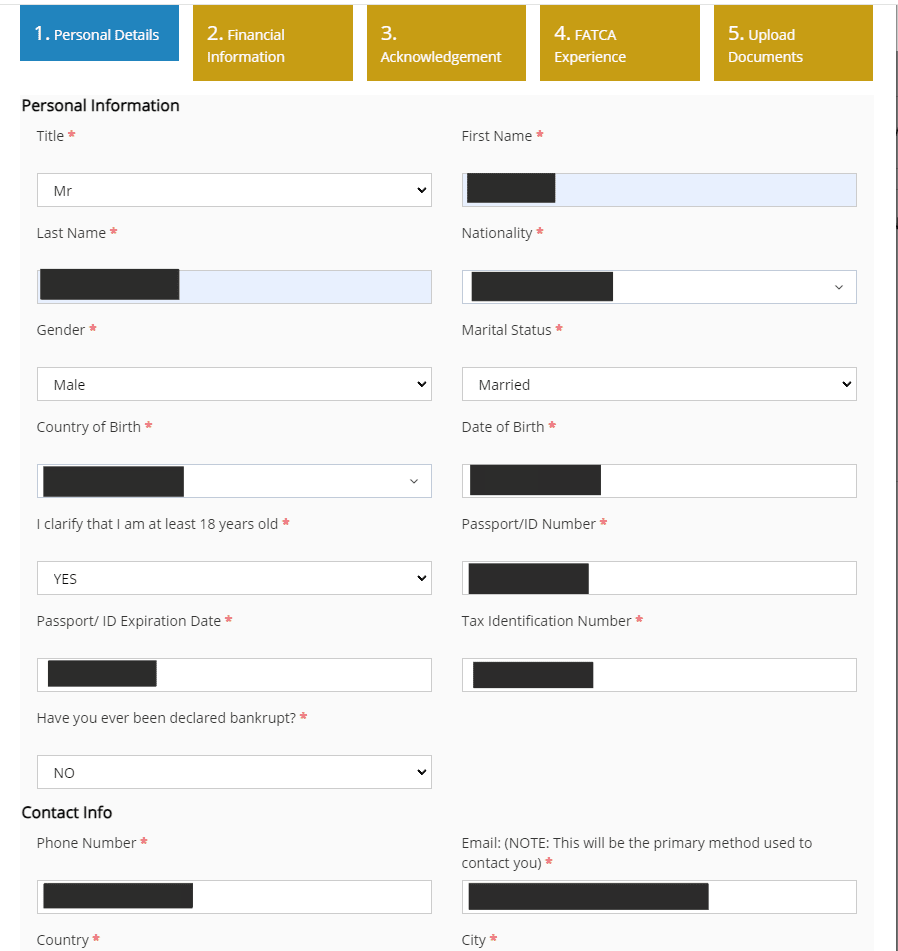Click the Gender dropdown arrow
Image resolution: width=898 pixels, height=951 pixels.
click(421, 385)
